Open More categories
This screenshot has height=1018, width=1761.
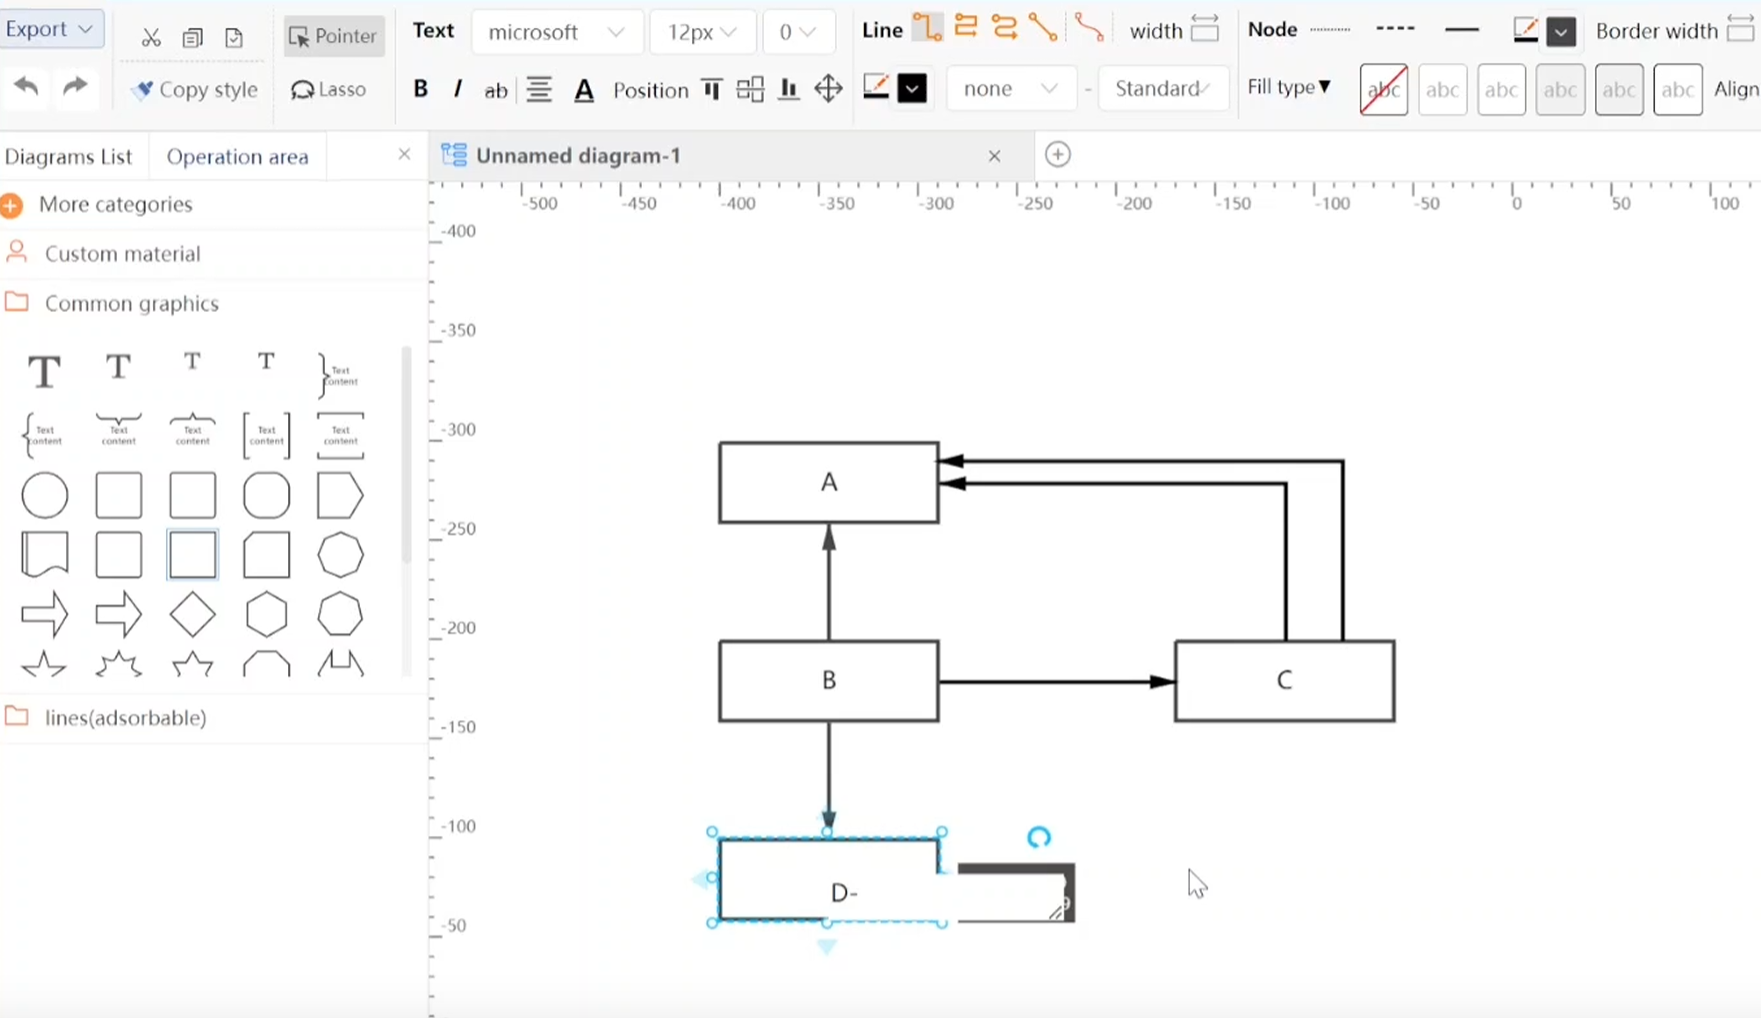pyautogui.click(x=115, y=204)
